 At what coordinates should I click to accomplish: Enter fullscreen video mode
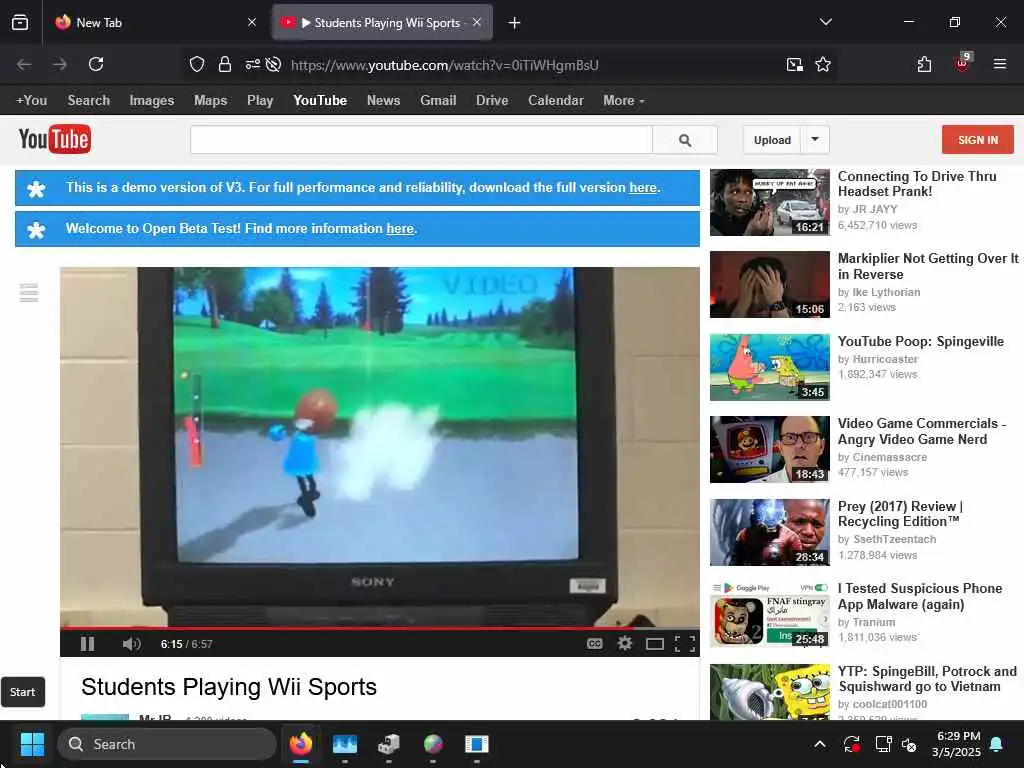[684, 645]
